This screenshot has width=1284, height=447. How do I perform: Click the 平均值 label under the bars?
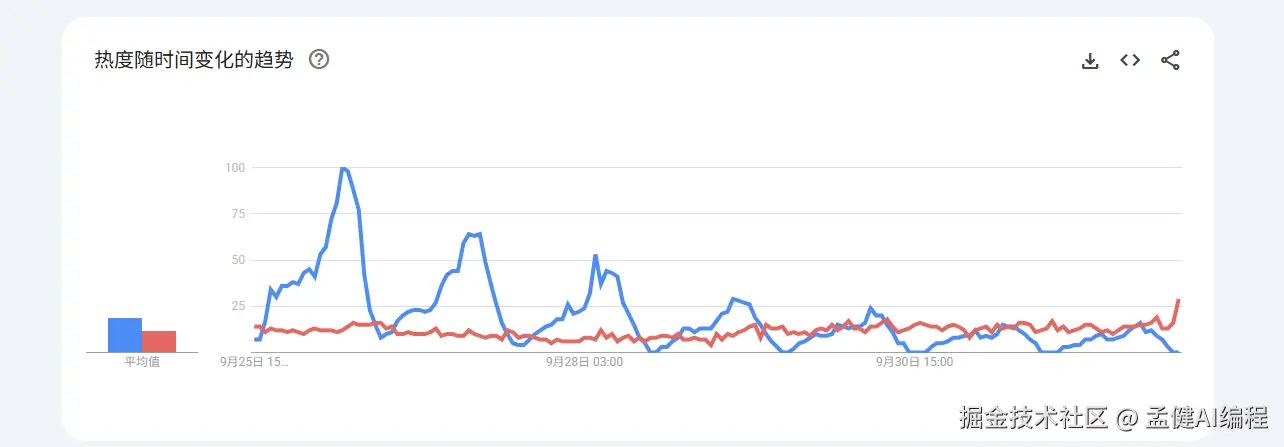pyautogui.click(x=142, y=362)
